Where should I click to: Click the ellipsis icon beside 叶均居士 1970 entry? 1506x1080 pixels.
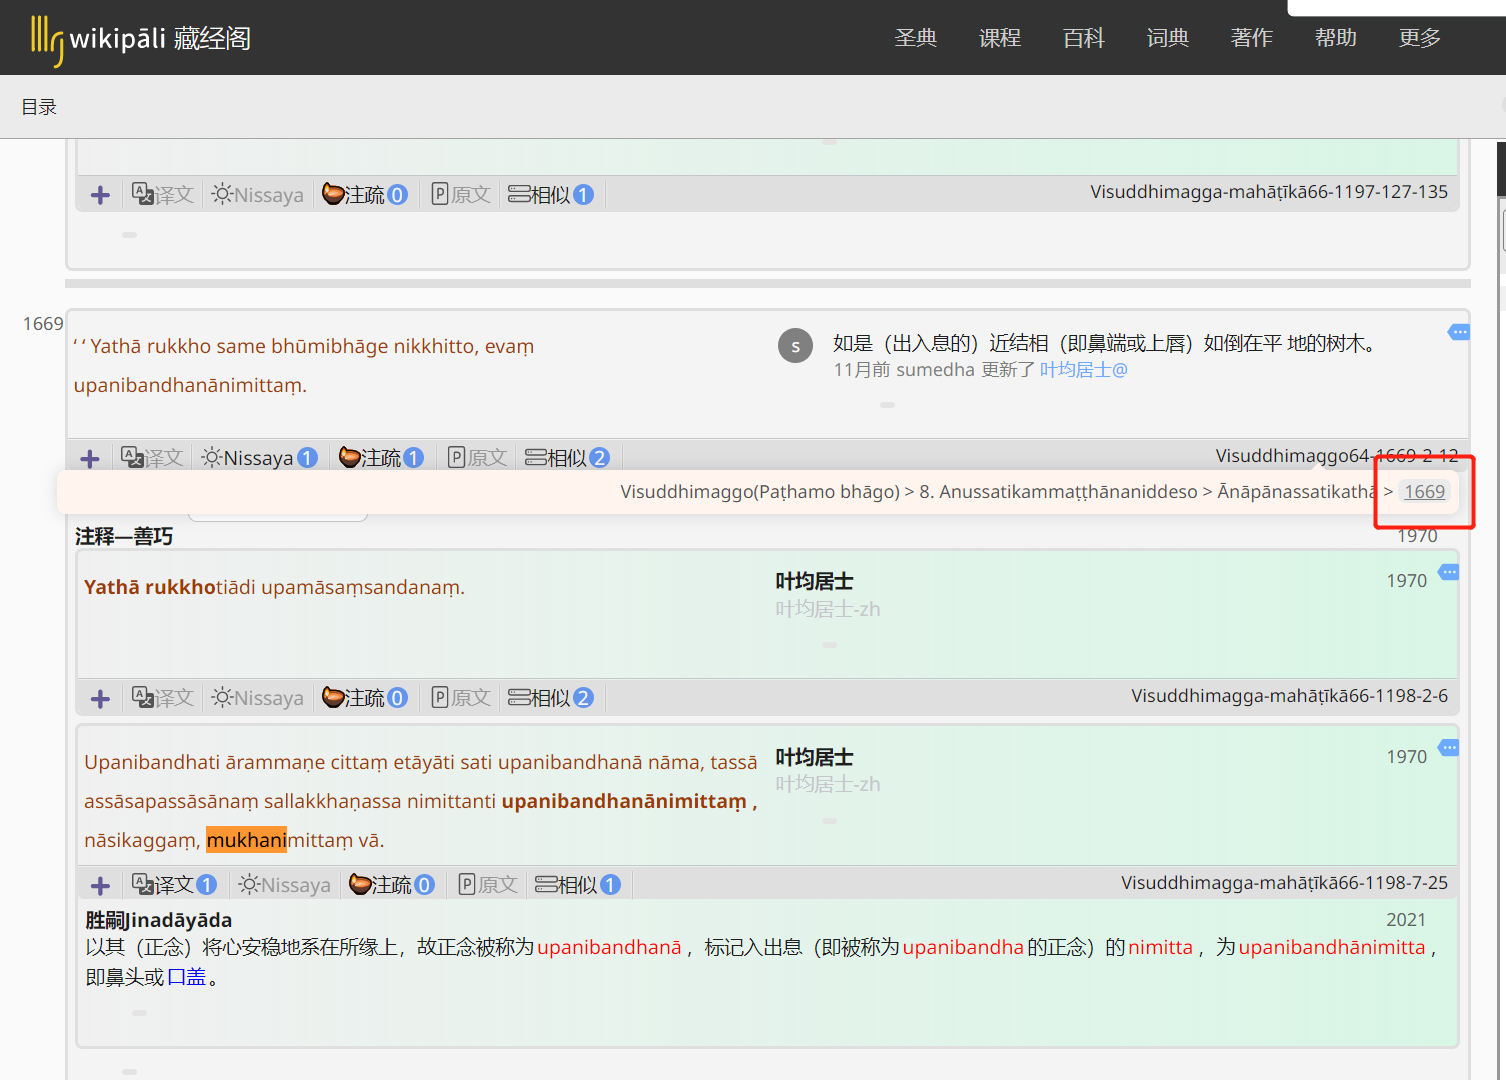click(x=1448, y=573)
